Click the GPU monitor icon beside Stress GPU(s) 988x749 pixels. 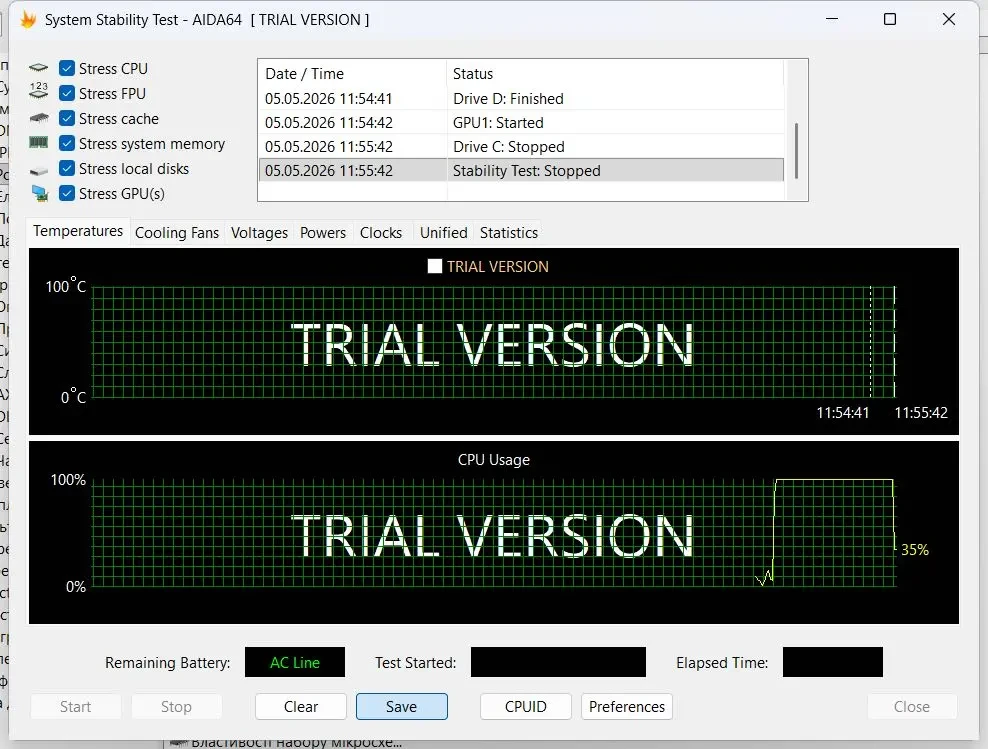40,193
